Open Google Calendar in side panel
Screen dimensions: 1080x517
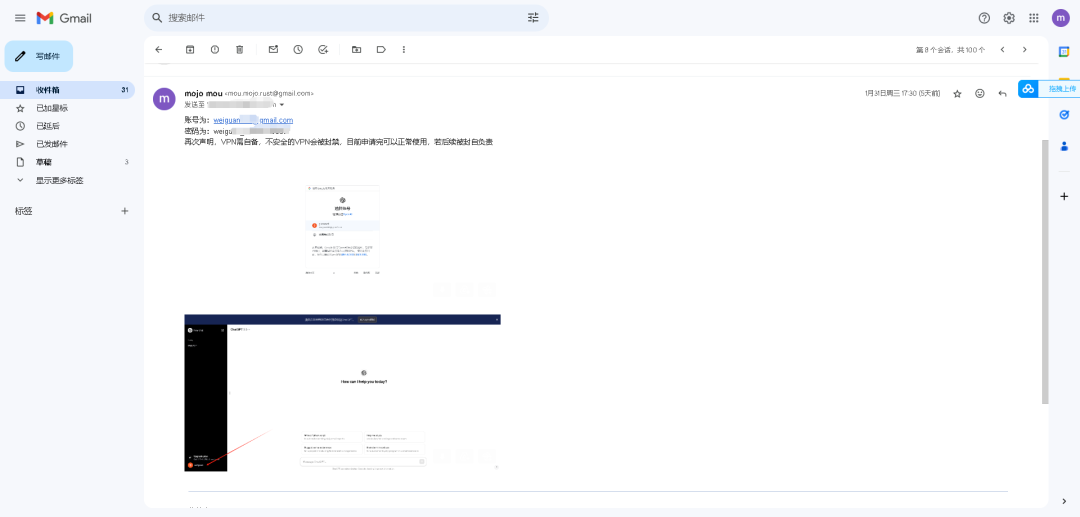pyautogui.click(x=1064, y=52)
